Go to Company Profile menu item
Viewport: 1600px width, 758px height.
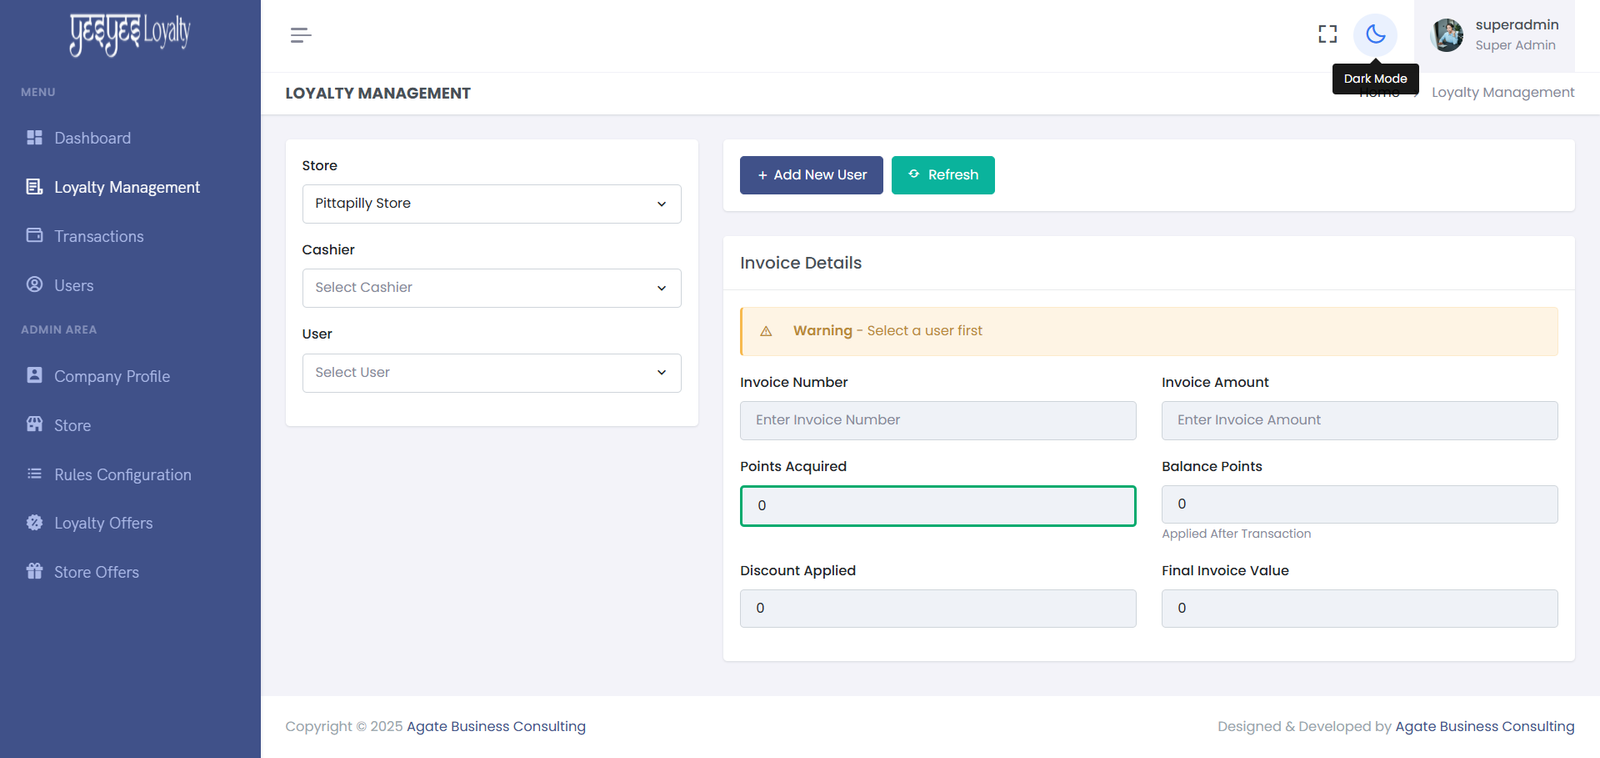[112, 377]
